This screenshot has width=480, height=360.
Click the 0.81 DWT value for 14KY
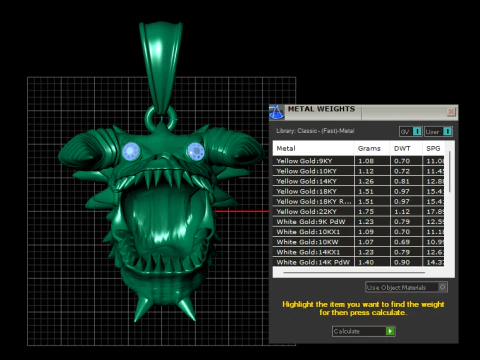click(402, 181)
